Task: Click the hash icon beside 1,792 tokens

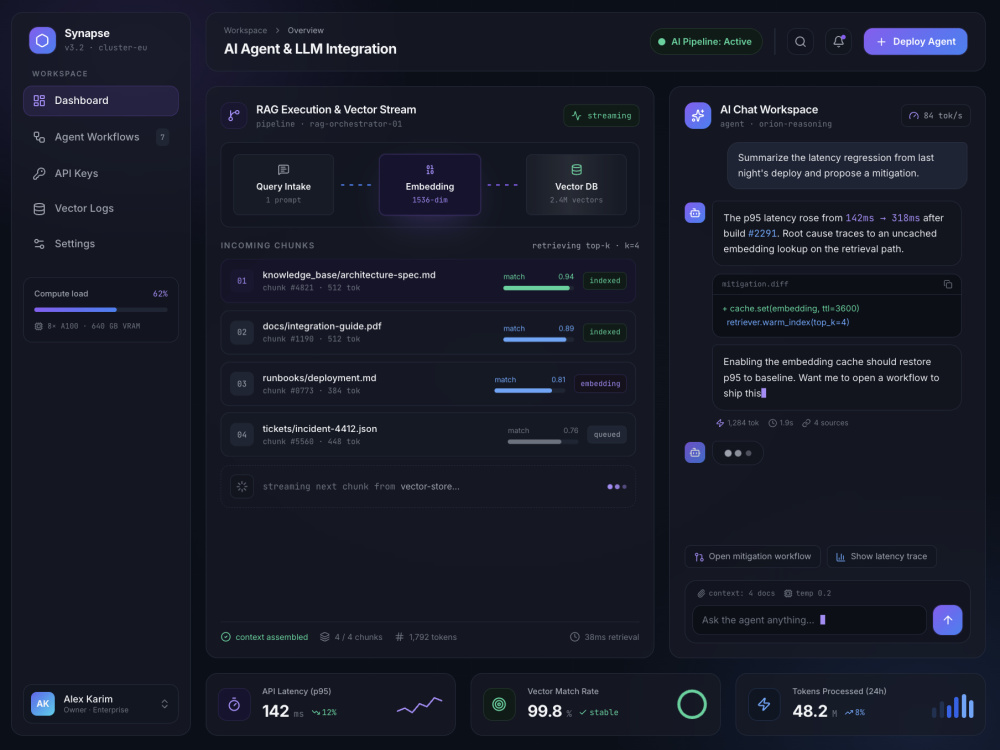Action: (x=399, y=637)
